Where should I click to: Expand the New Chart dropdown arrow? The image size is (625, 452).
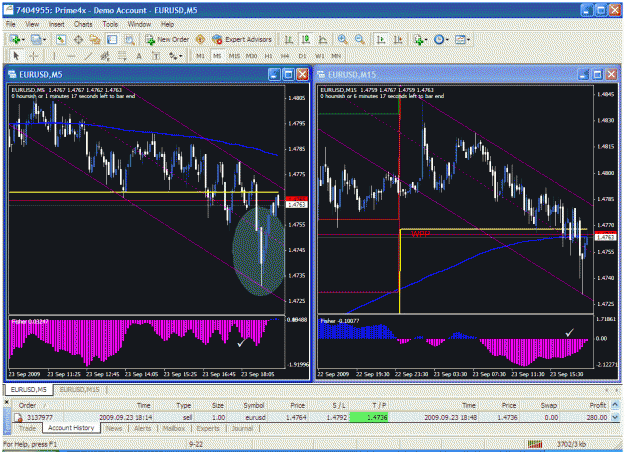coord(23,39)
